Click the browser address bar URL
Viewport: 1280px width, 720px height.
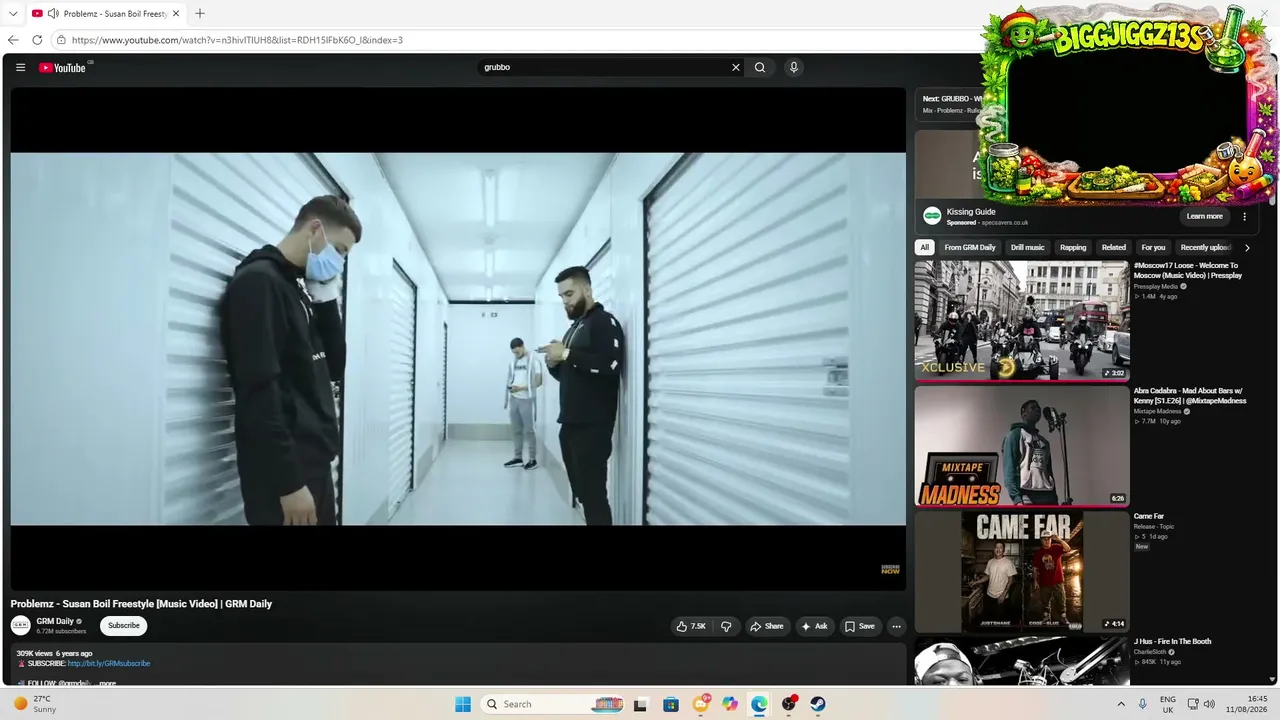237,40
